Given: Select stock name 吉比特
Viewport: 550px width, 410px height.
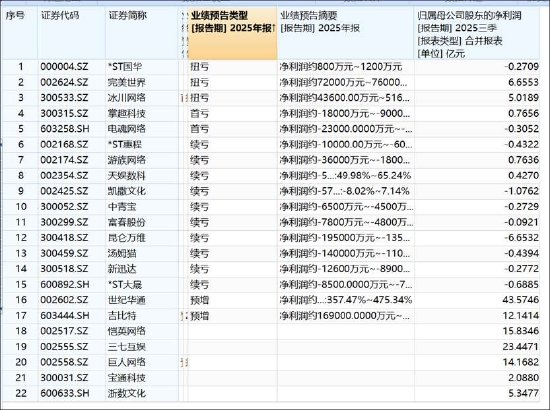Looking at the screenshot, I should coord(122,316).
